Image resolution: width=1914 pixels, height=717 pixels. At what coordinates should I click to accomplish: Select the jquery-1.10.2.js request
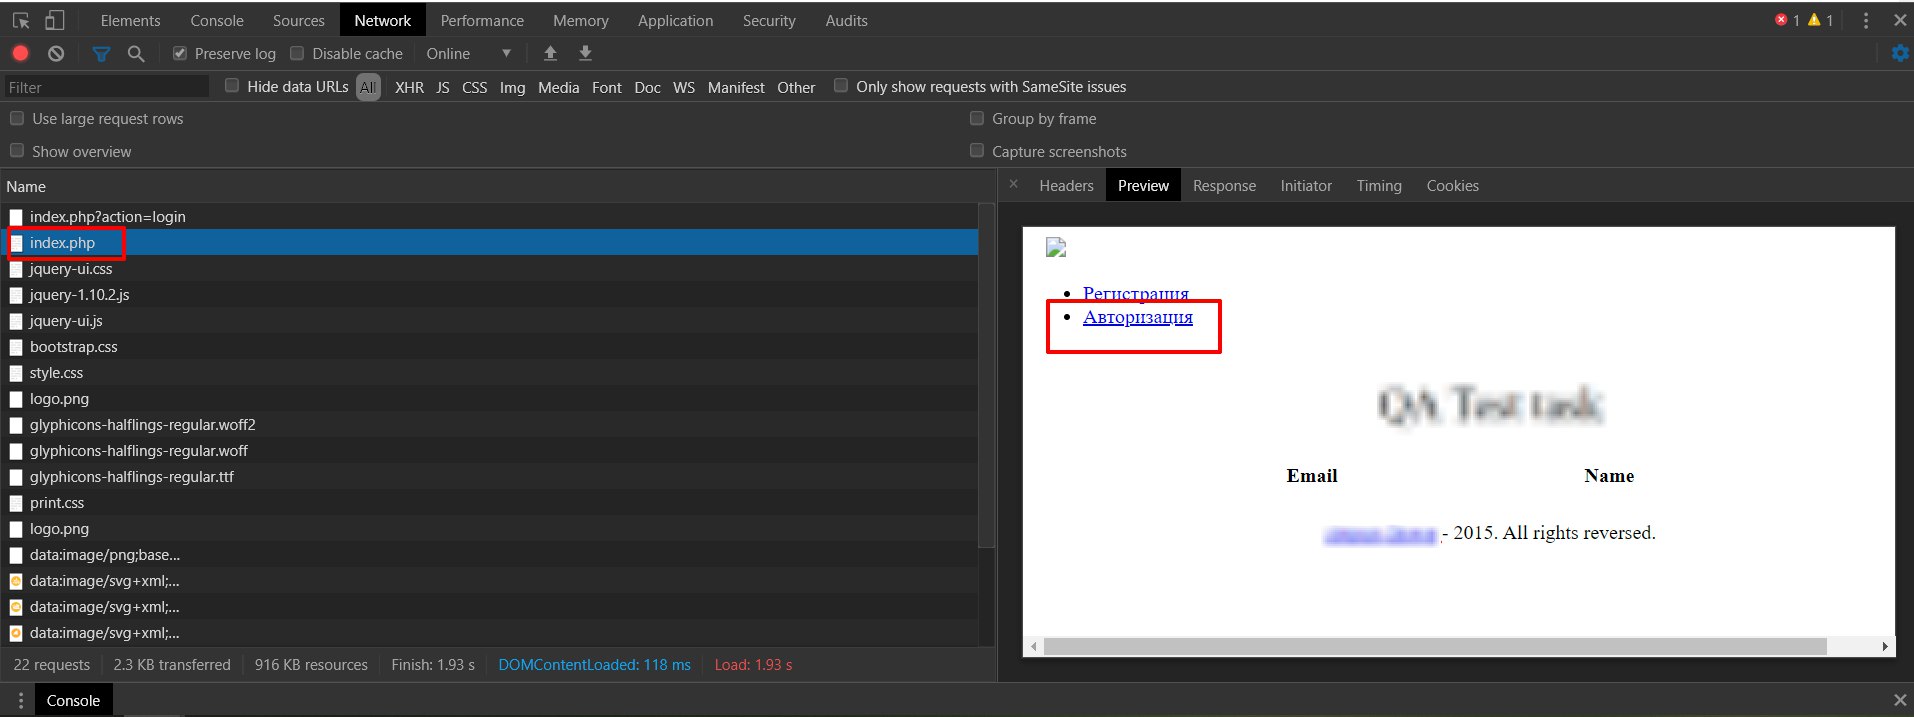(x=489, y=295)
